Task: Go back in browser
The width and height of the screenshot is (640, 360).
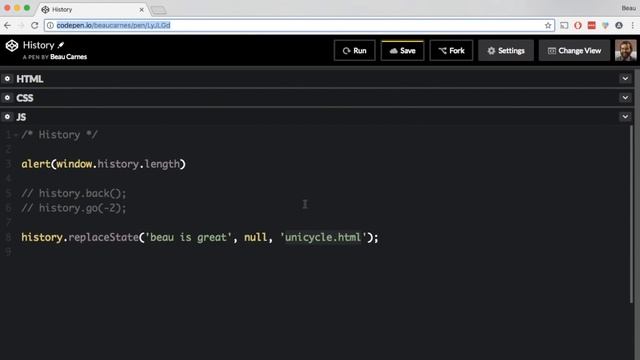Action: tap(7, 25)
